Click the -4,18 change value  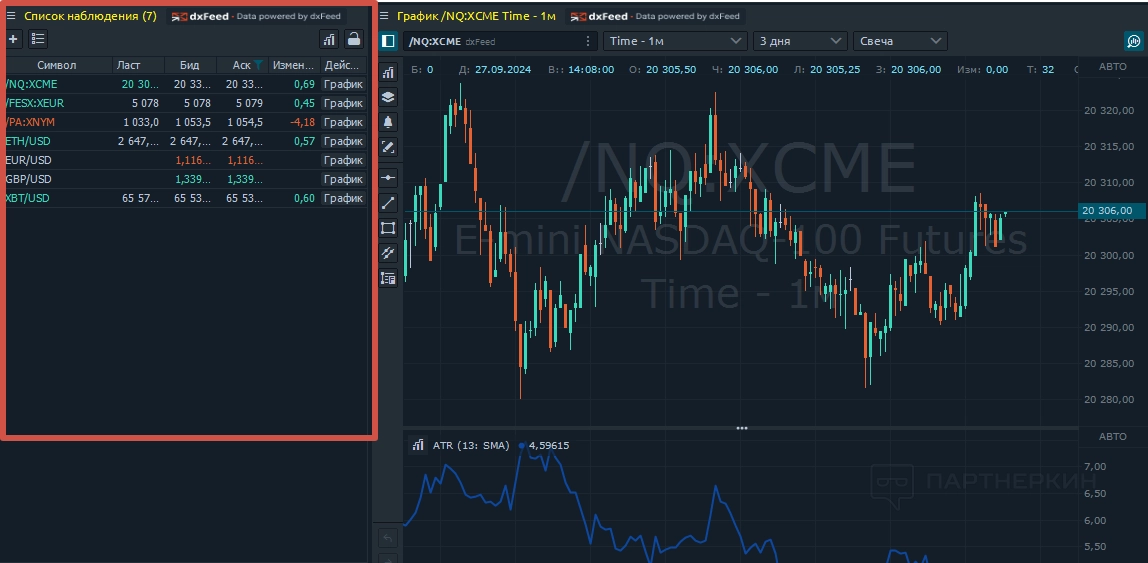(302, 122)
